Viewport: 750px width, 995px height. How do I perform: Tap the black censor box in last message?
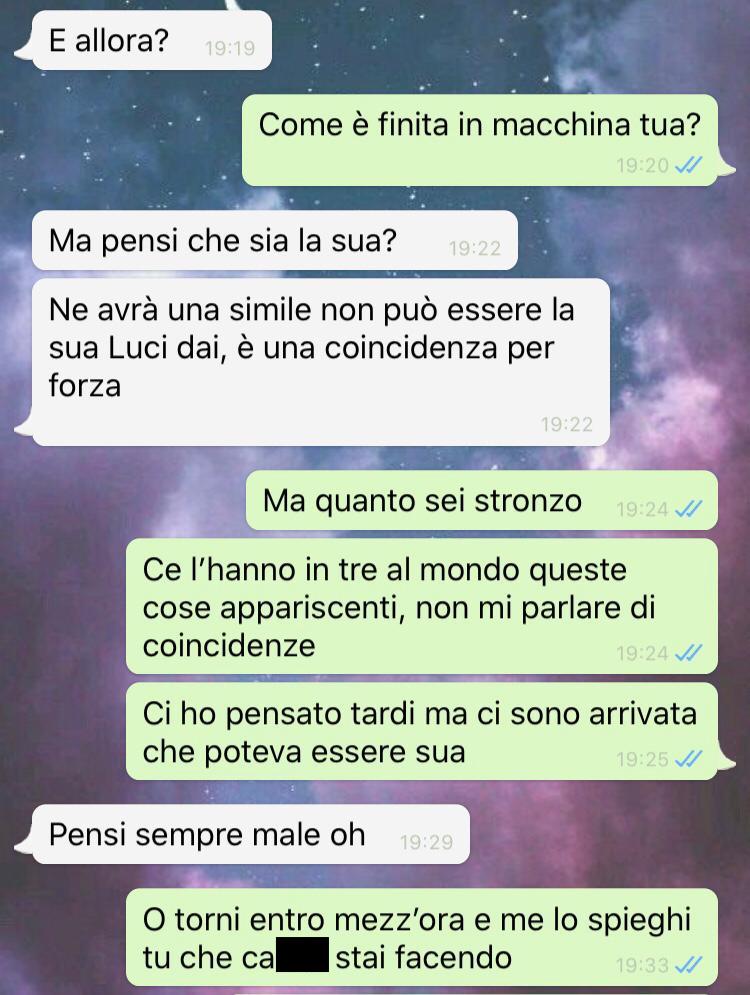pos(302,954)
